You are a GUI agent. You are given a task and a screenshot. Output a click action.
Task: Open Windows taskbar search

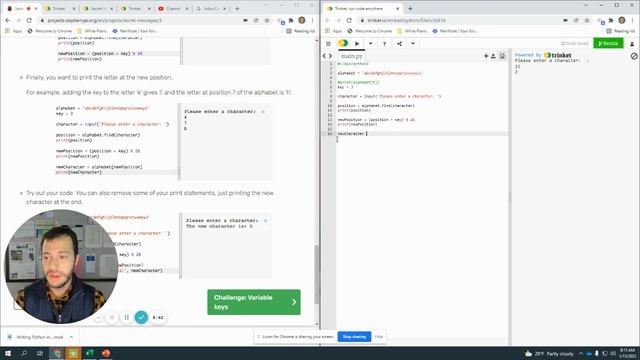[x=24, y=353]
